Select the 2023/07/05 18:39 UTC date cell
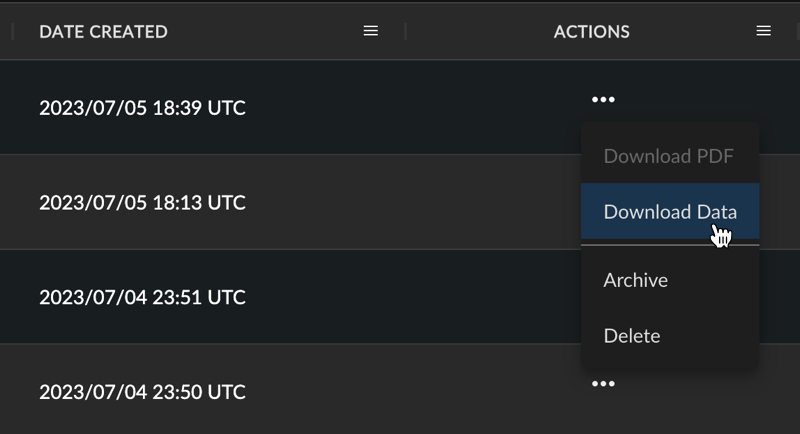Viewport: 800px width, 434px height. (142, 108)
